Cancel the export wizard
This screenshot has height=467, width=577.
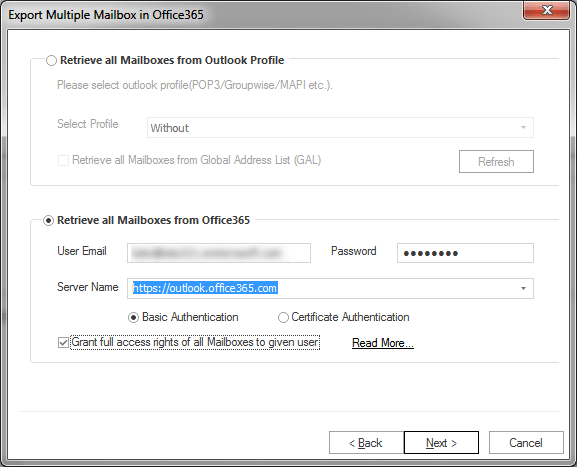click(x=526, y=443)
